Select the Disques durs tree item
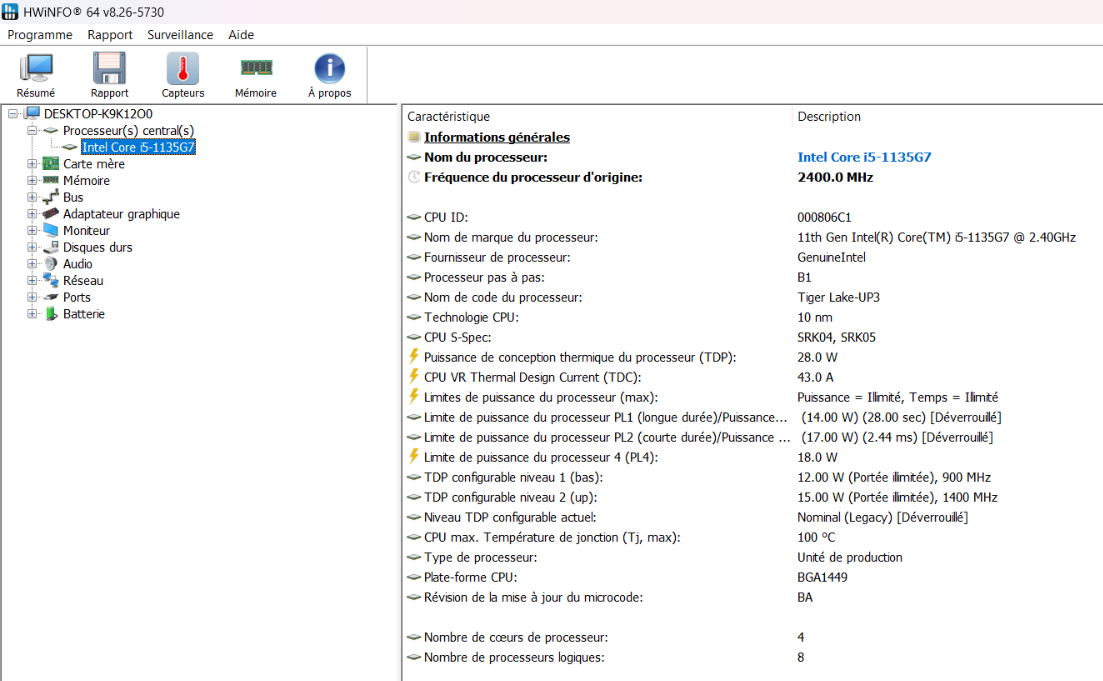Image resolution: width=1103 pixels, height=681 pixels. pos(98,247)
